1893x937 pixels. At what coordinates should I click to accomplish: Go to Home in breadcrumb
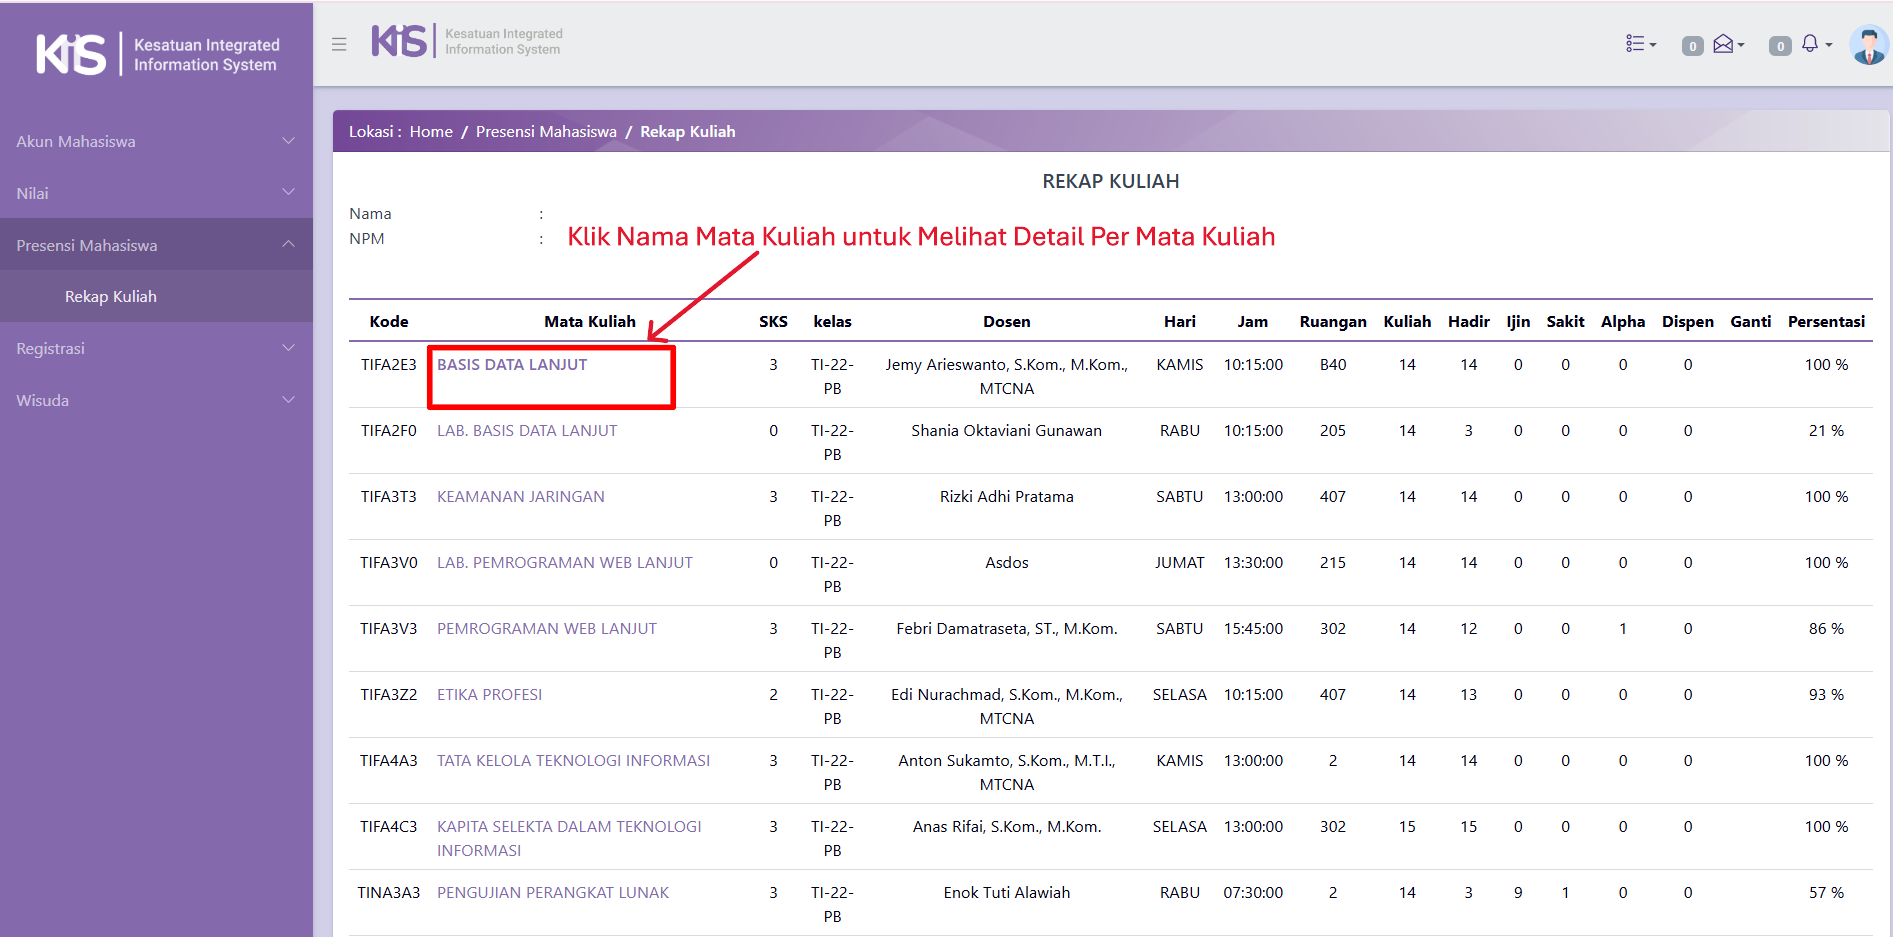(x=431, y=132)
